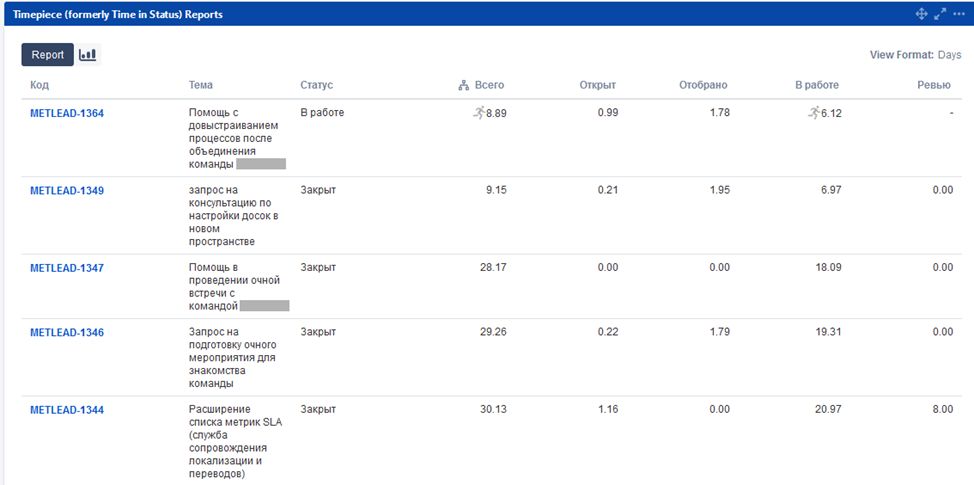Viewport: 974px width, 485px height.
Task: Follow the METLEAD-1346 link
Action: coord(67,332)
